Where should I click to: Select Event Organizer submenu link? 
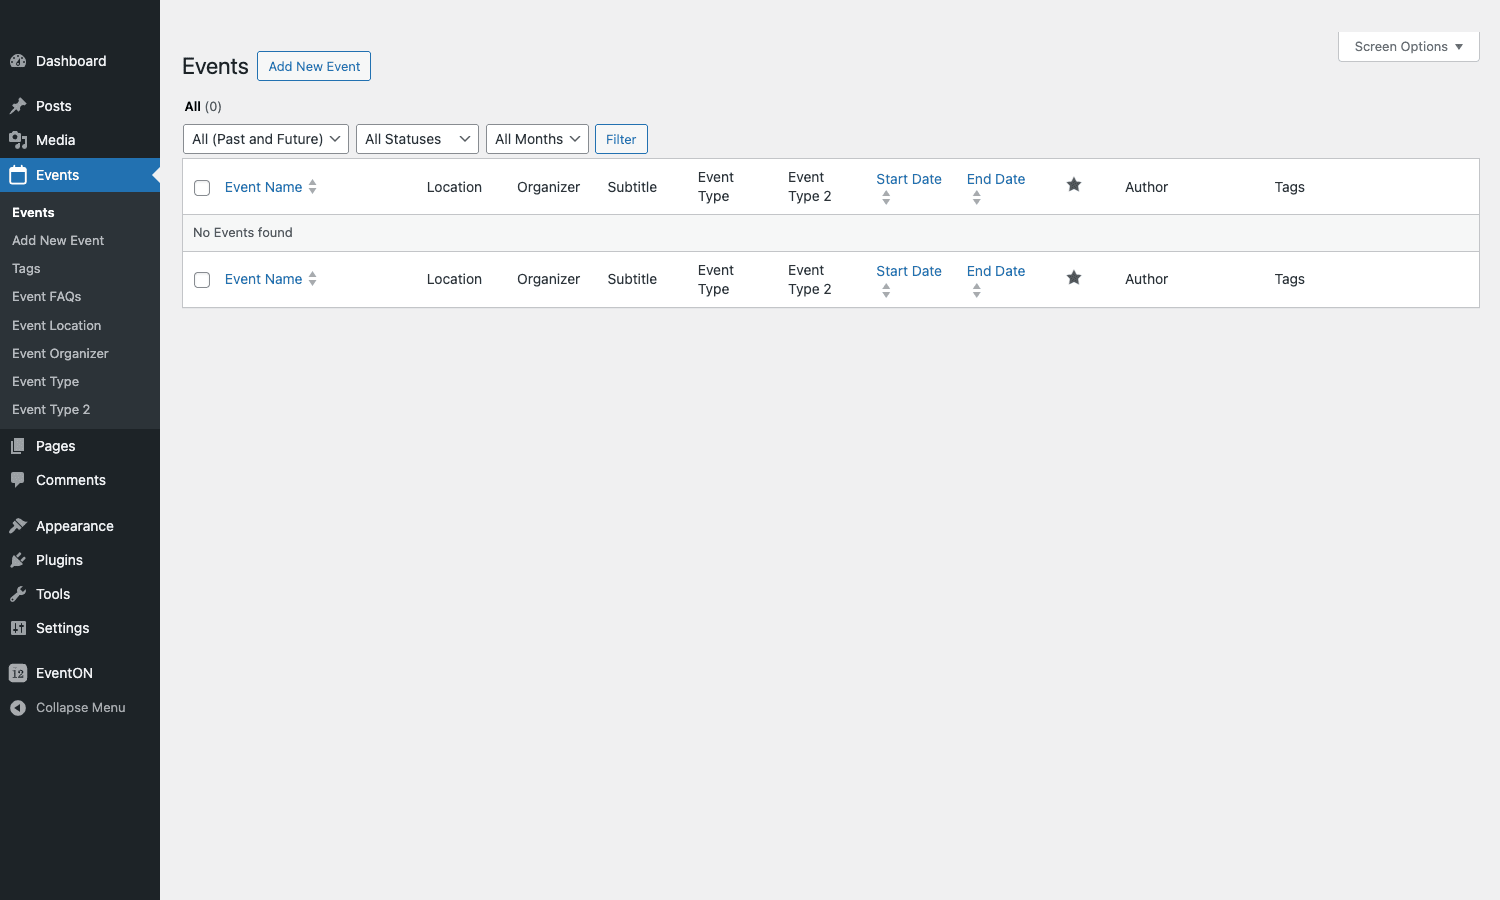(60, 353)
